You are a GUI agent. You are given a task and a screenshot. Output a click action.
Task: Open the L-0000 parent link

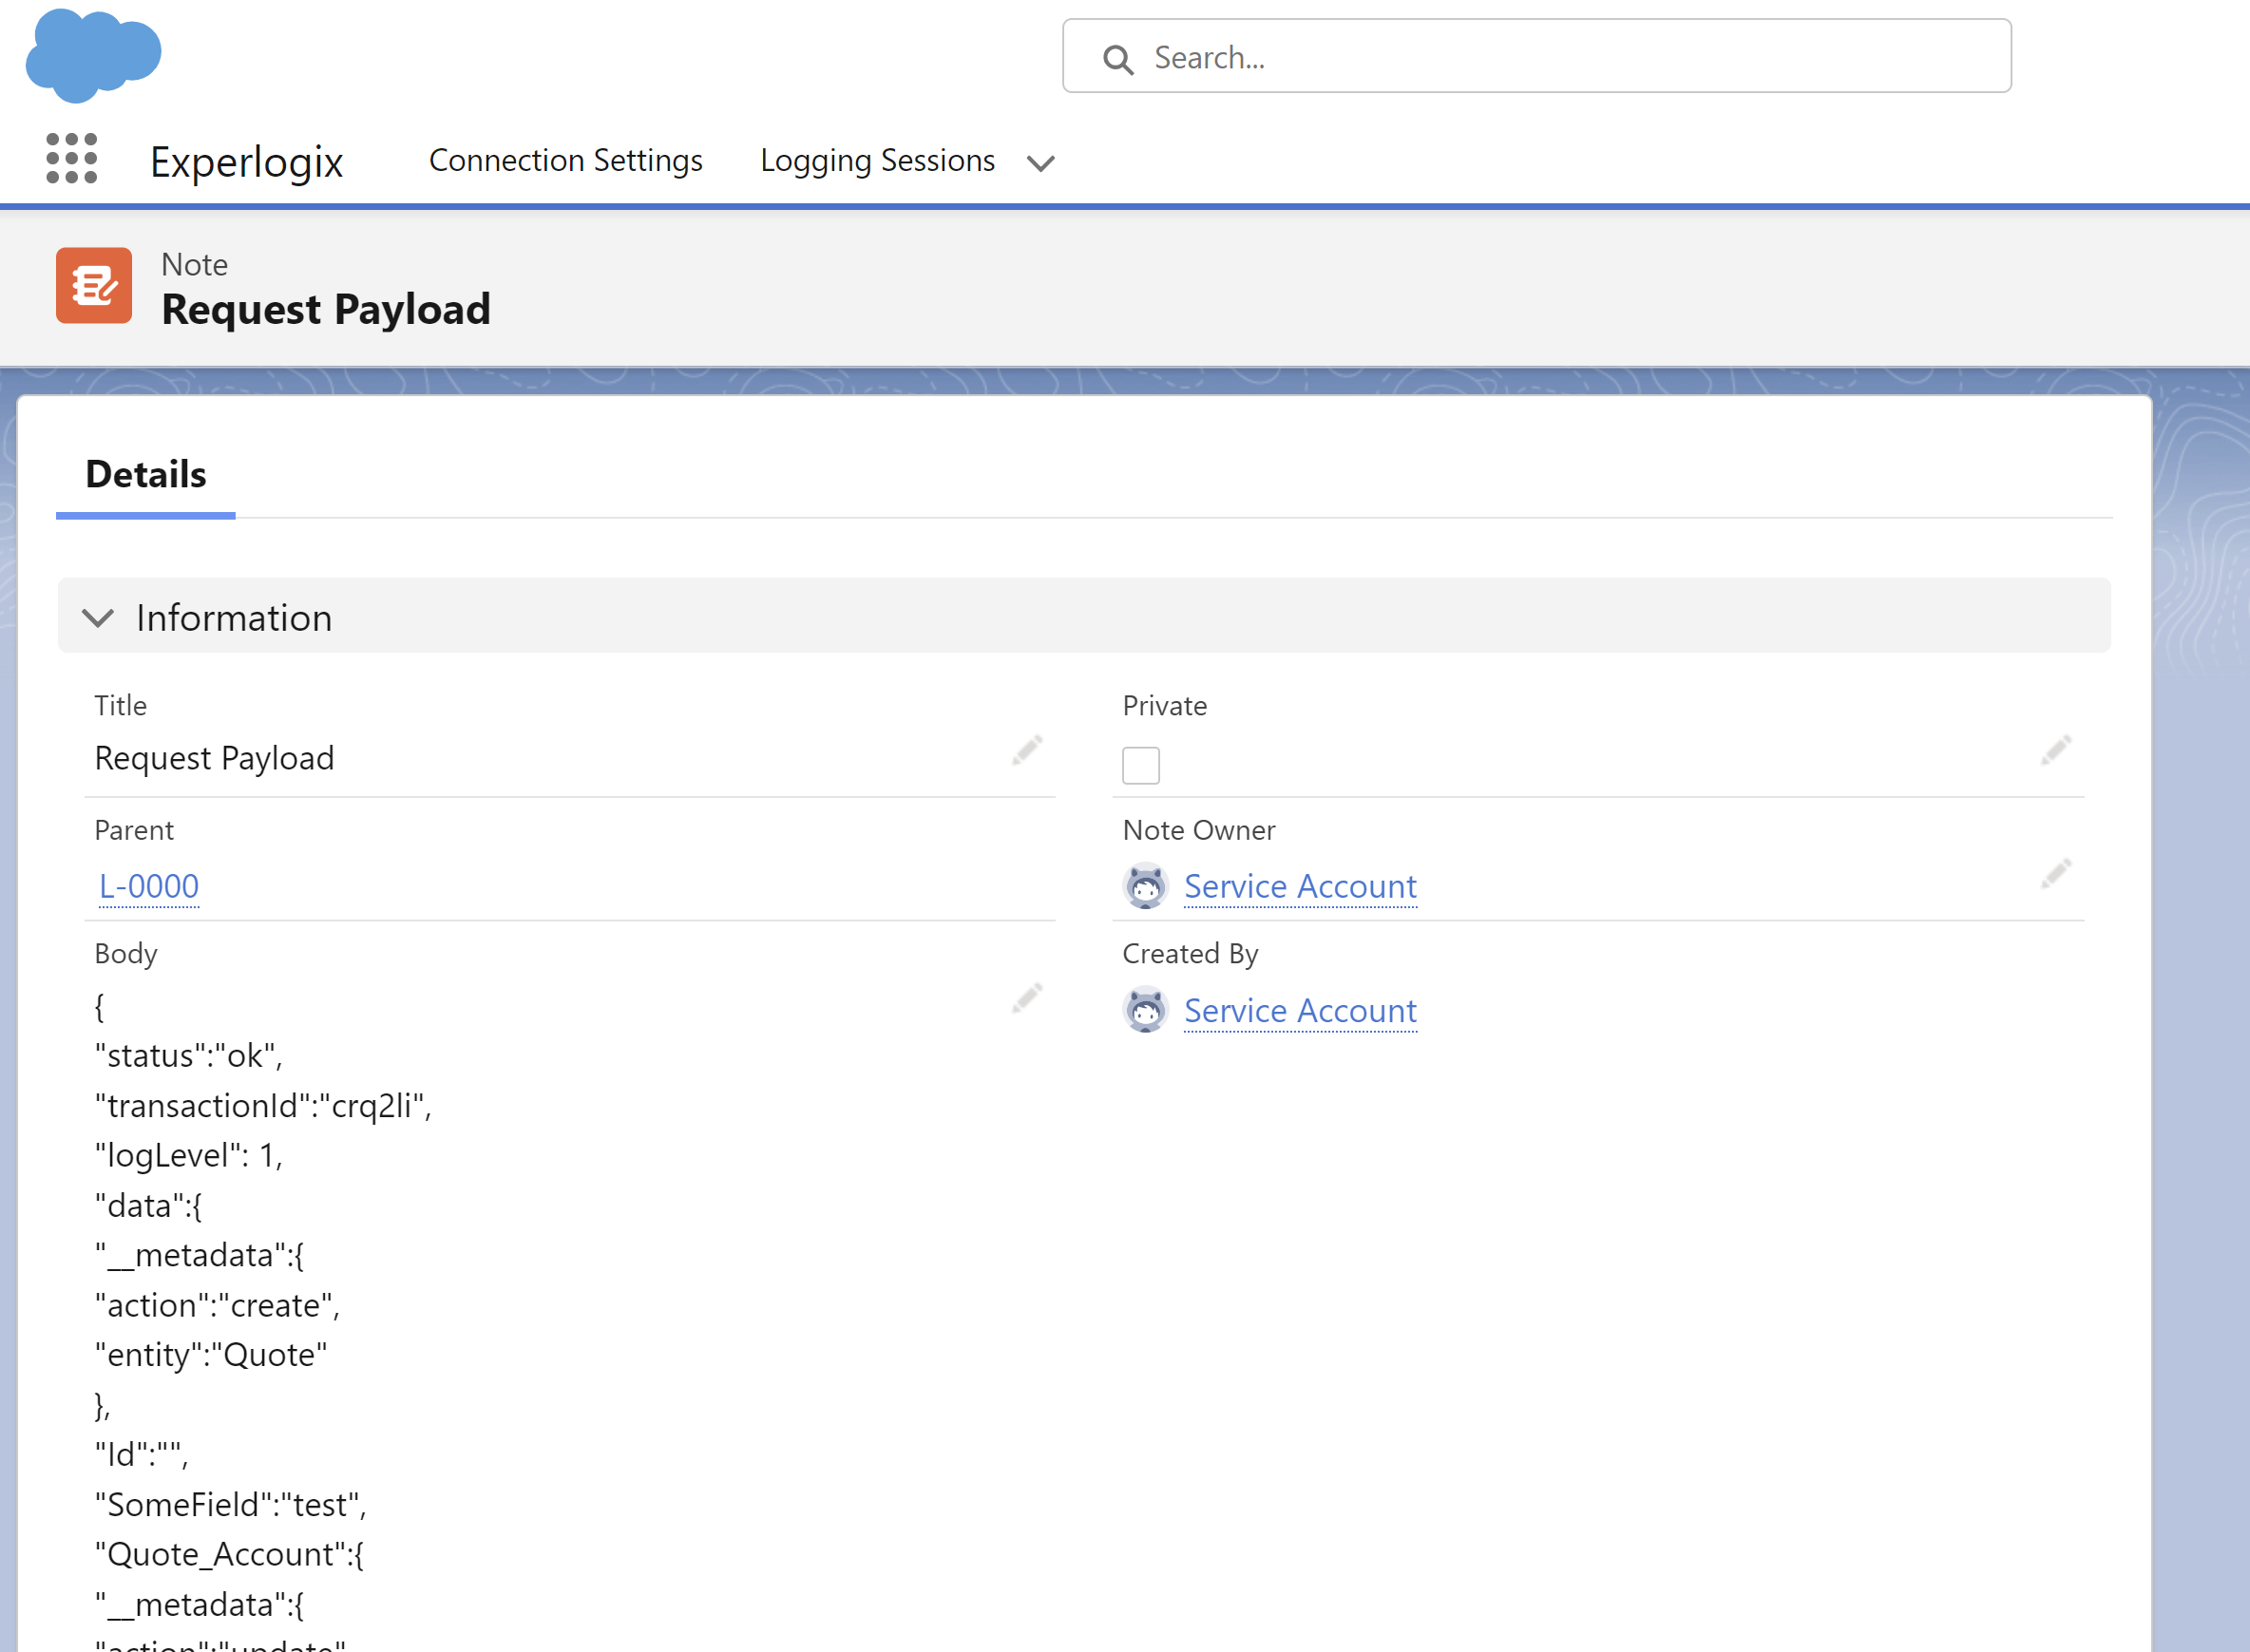point(149,886)
